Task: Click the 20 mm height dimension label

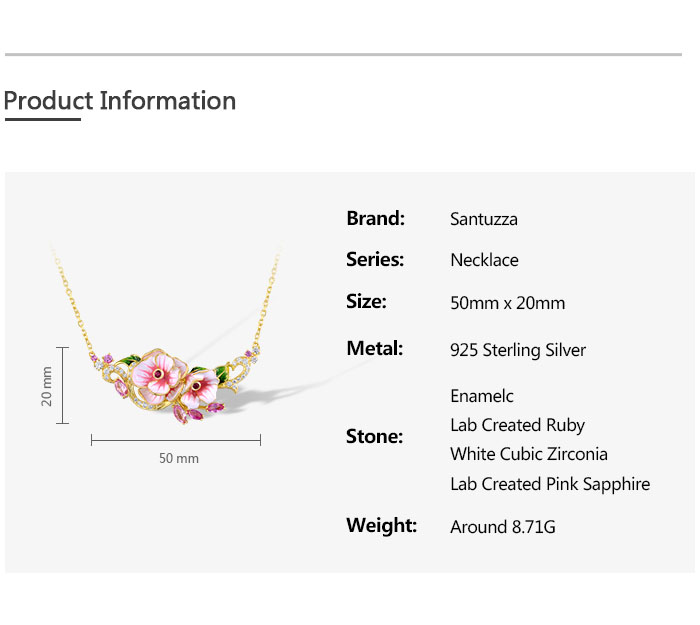Action: click(46, 385)
